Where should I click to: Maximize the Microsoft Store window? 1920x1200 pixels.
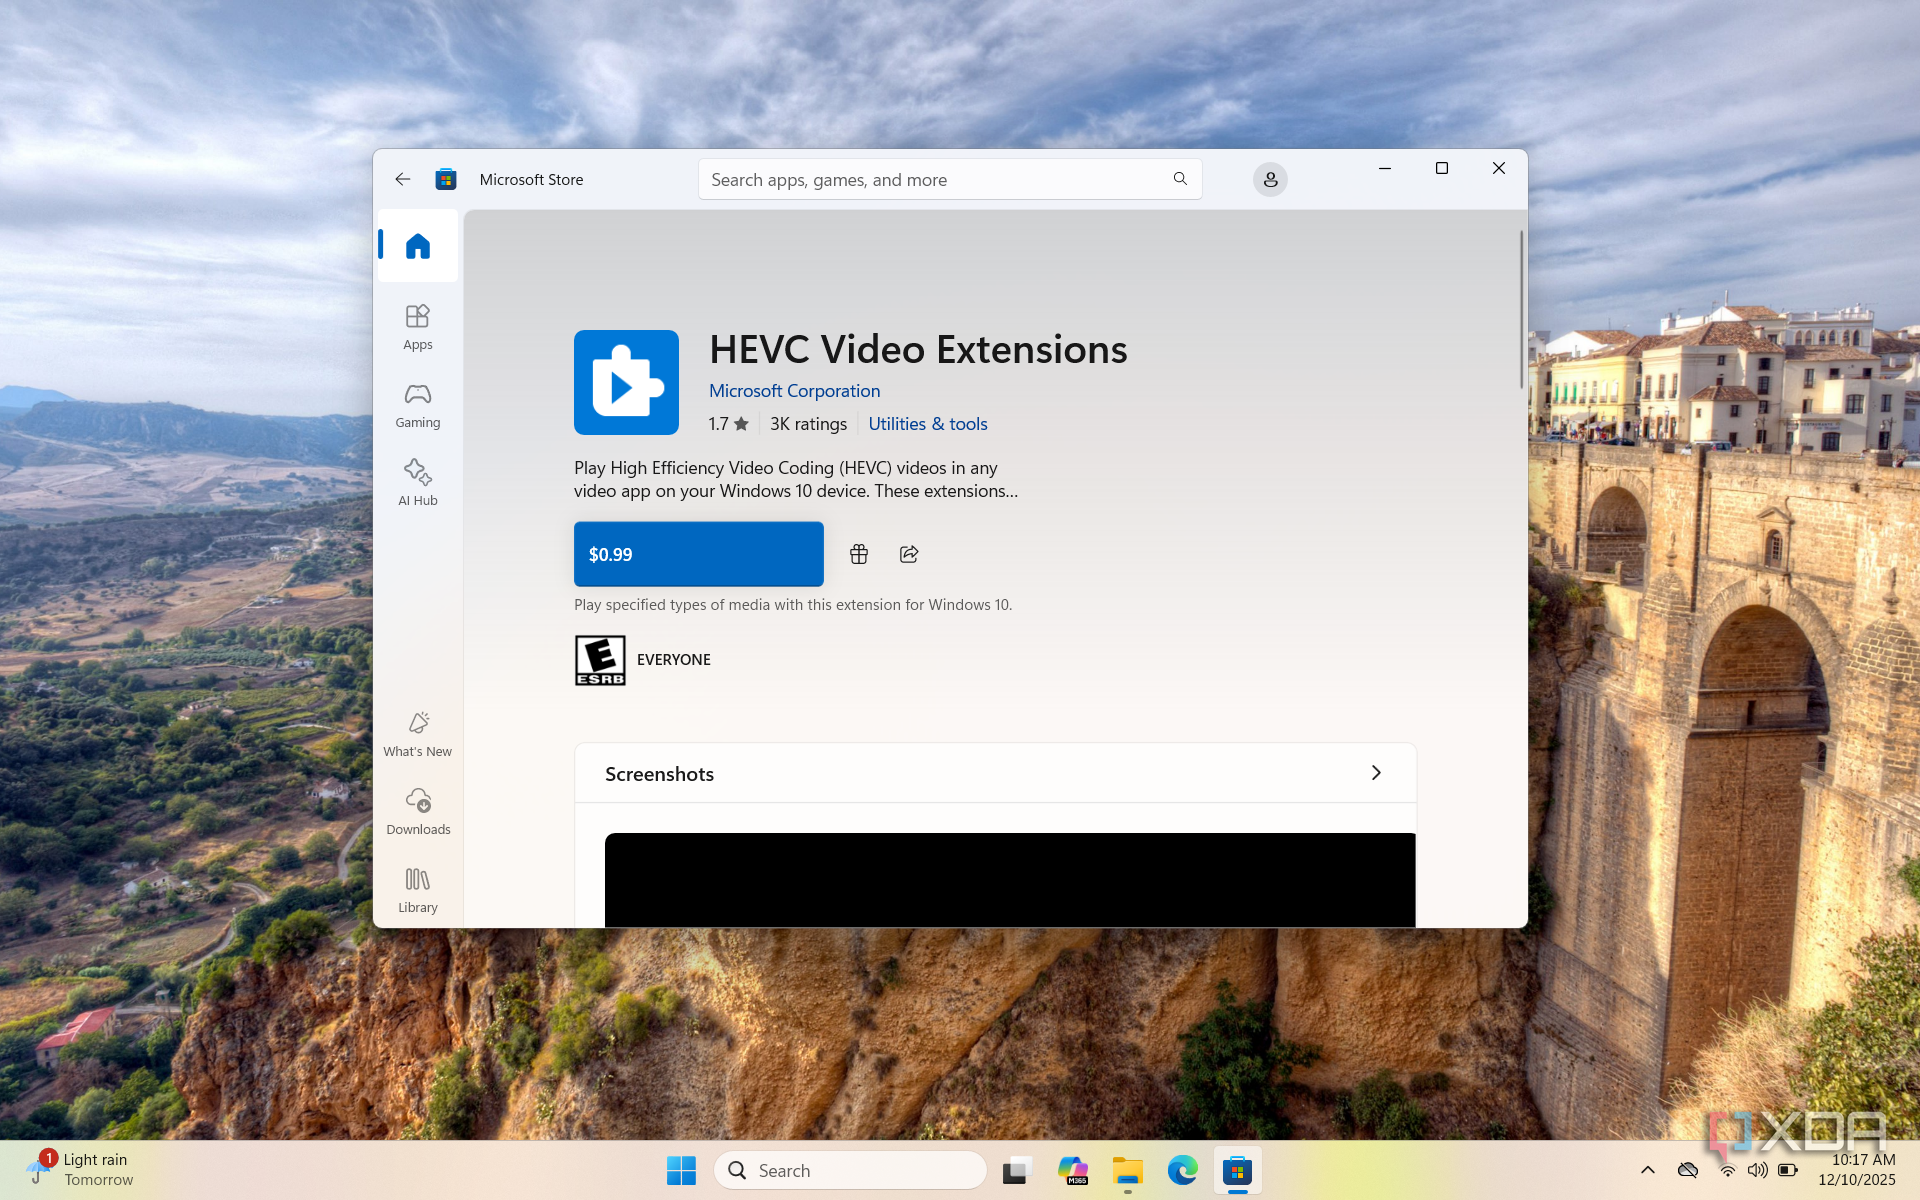pyautogui.click(x=1442, y=168)
